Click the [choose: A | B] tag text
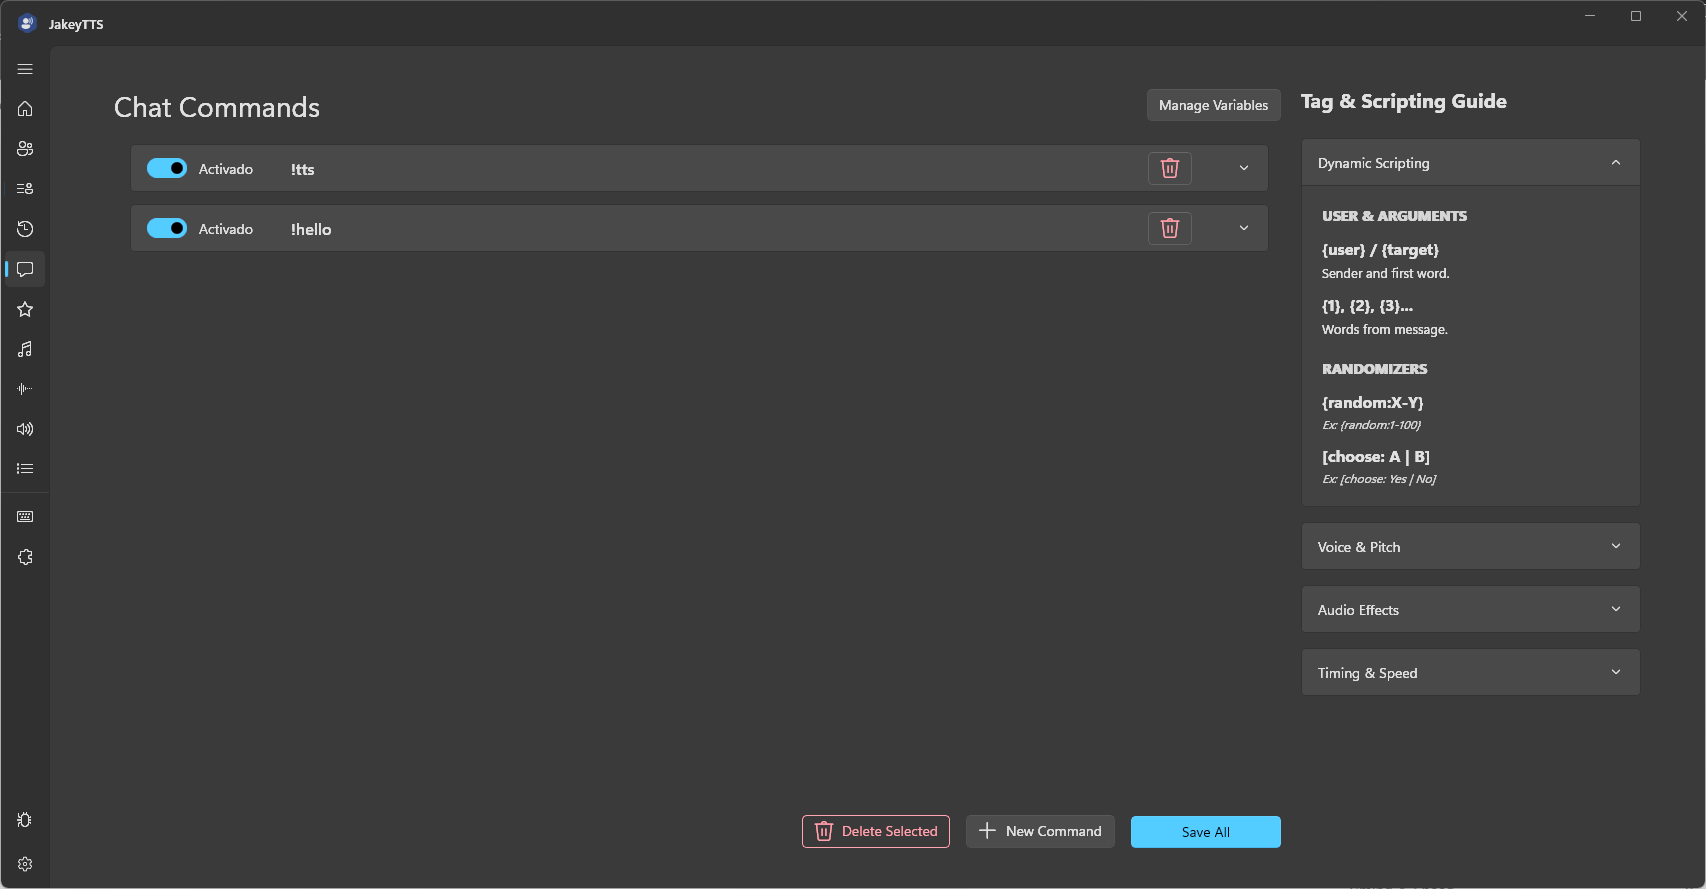Viewport: 1706px width, 889px height. coord(1376,457)
